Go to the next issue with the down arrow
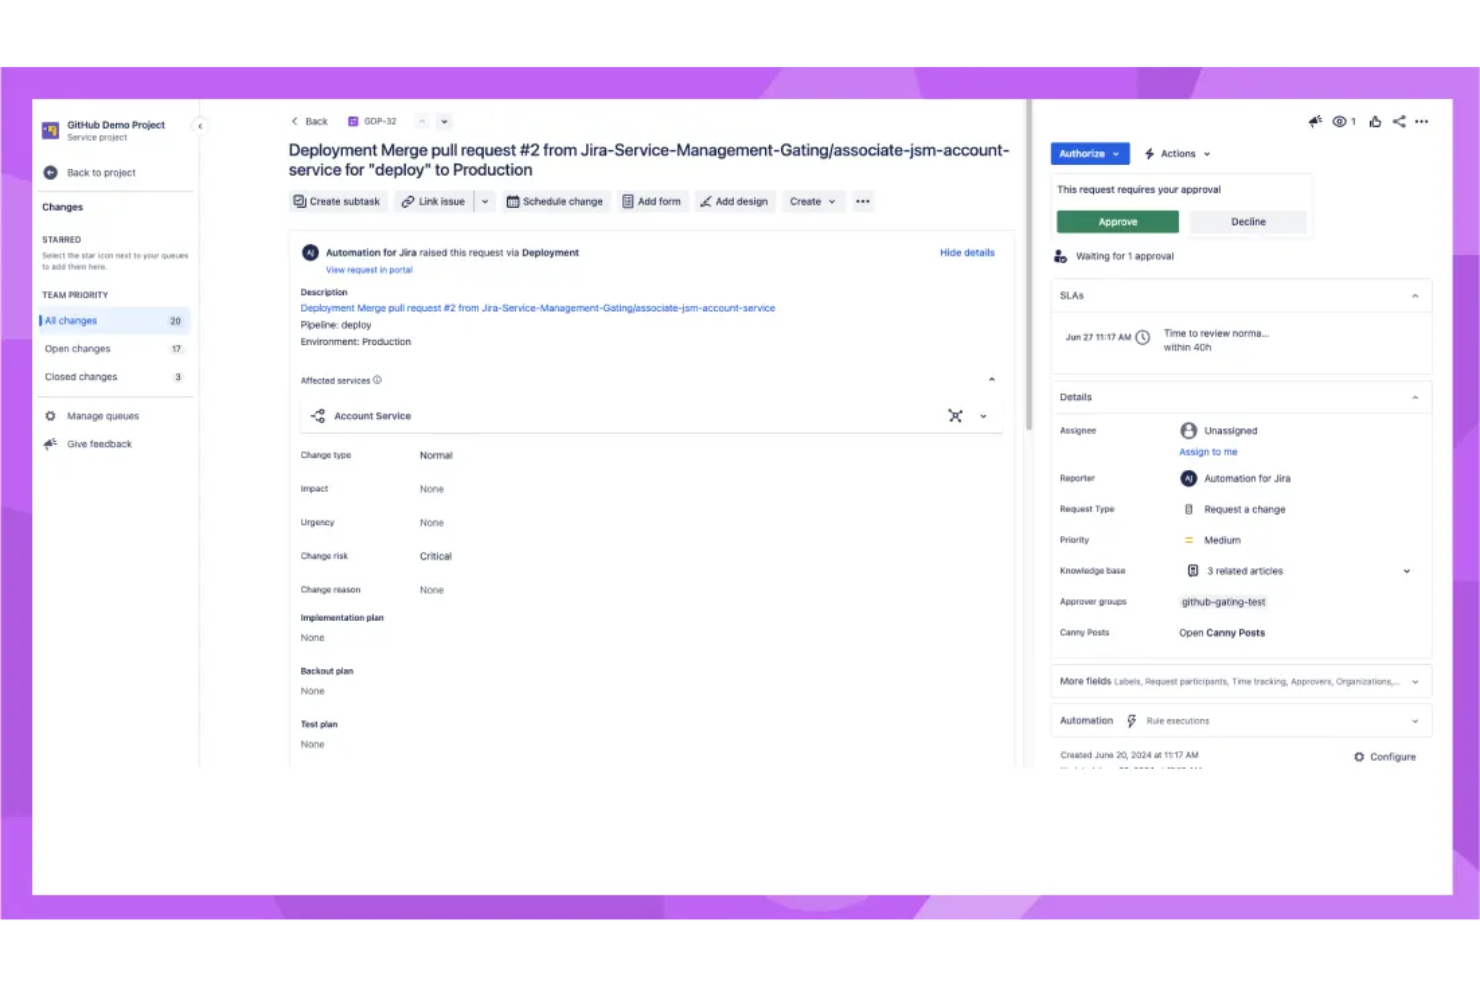1480x987 pixels. coord(444,121)
